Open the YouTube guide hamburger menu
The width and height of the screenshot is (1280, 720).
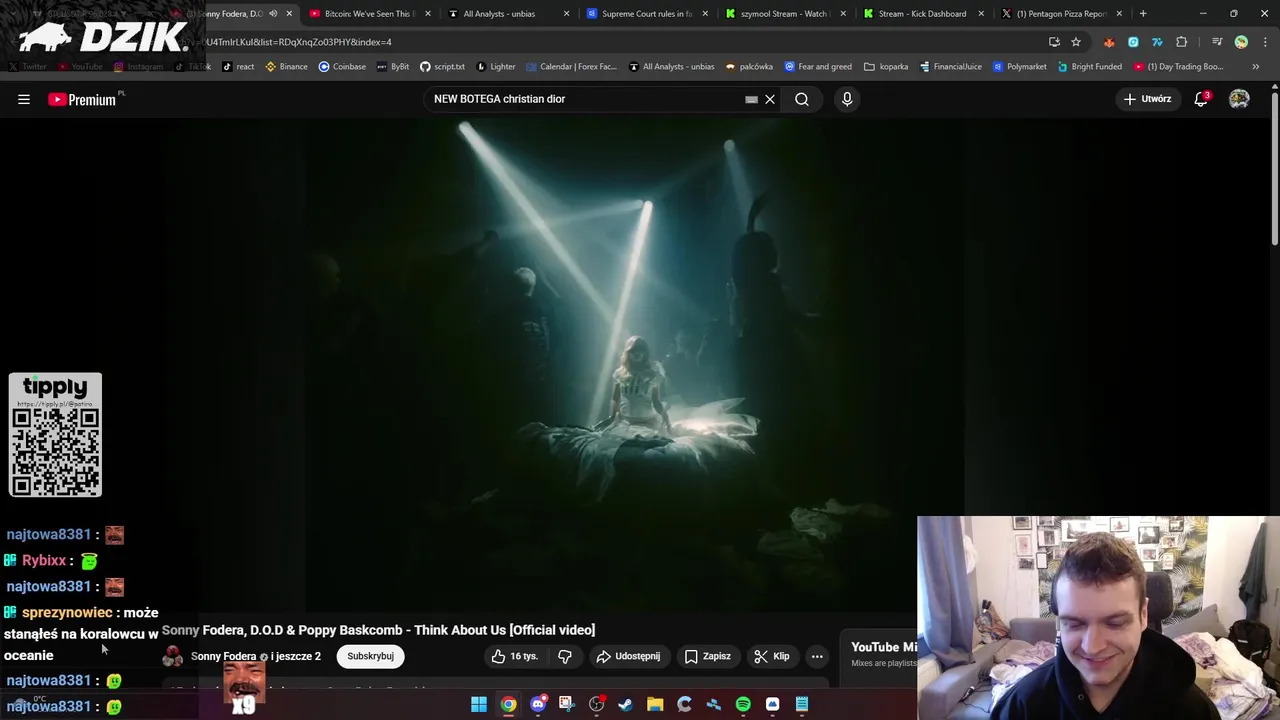(24, 99)
